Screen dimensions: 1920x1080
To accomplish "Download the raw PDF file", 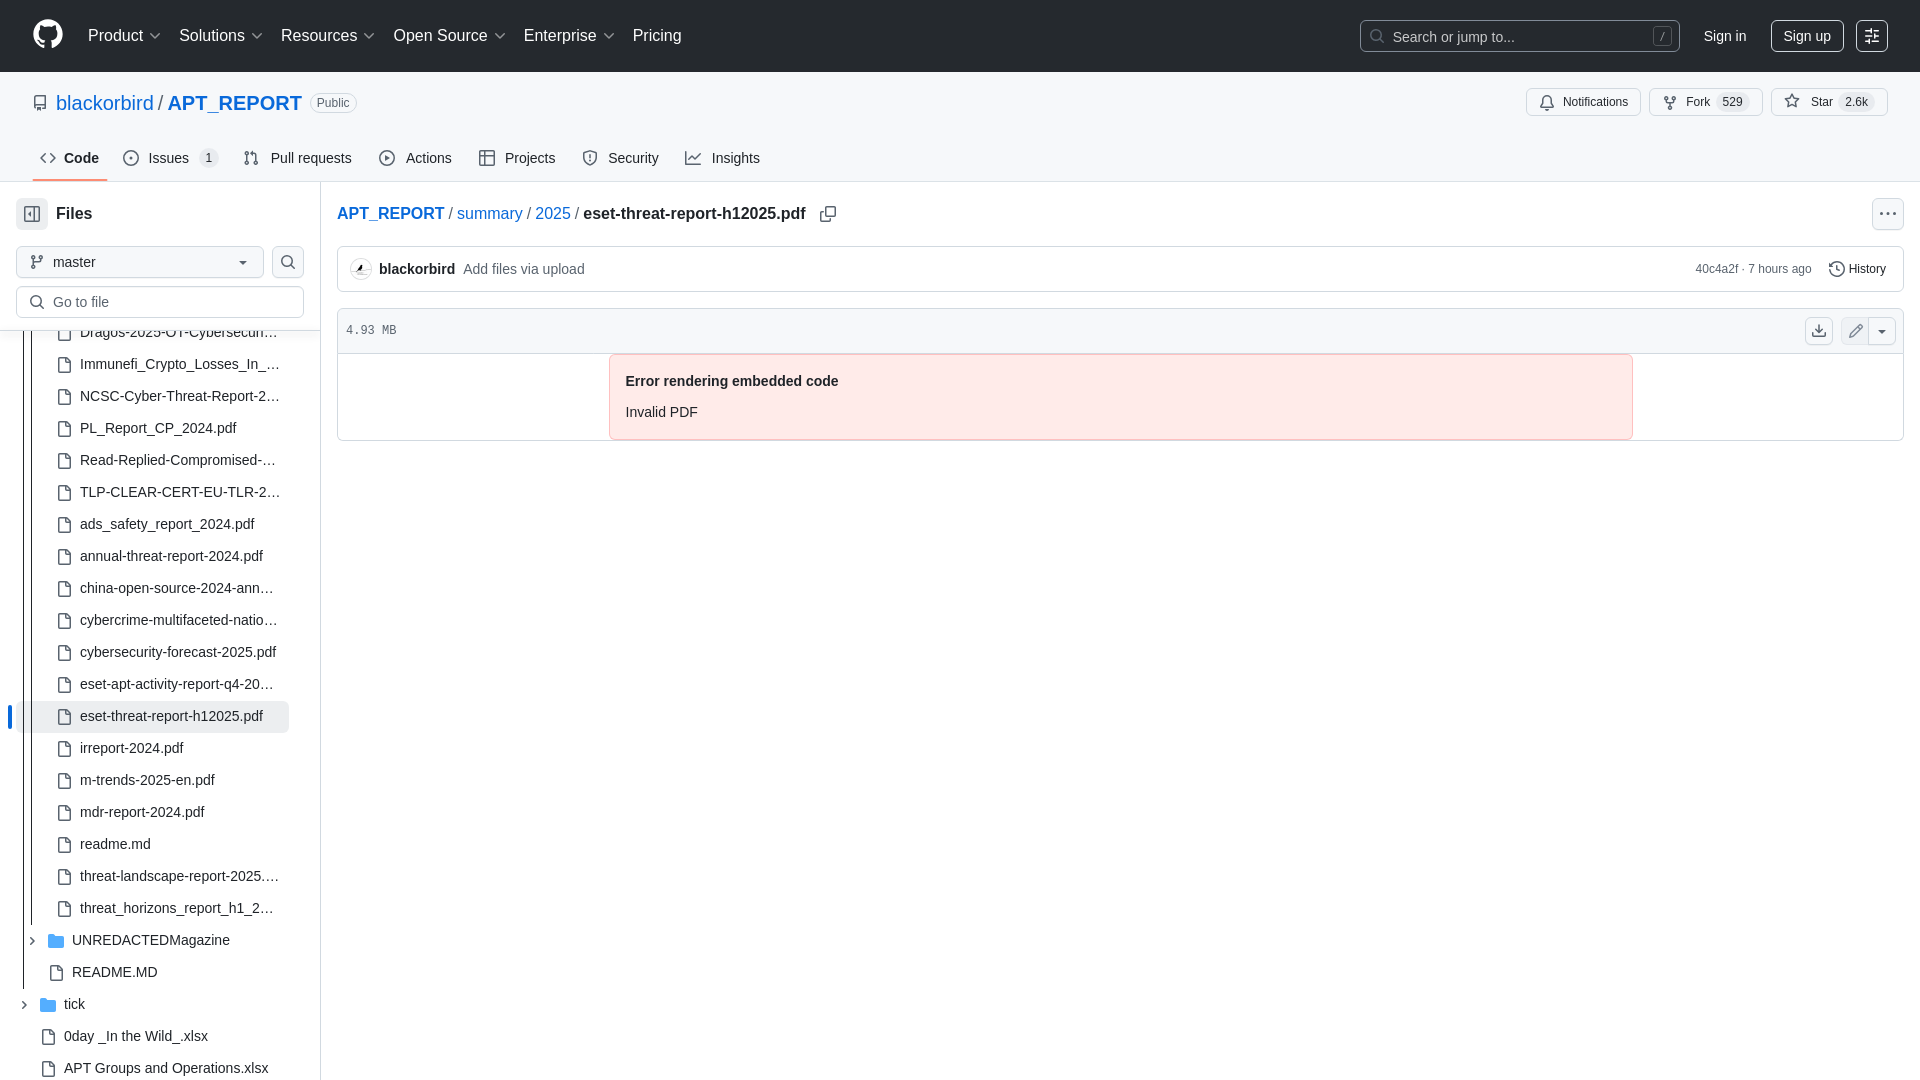I will tap(1819, 331).
